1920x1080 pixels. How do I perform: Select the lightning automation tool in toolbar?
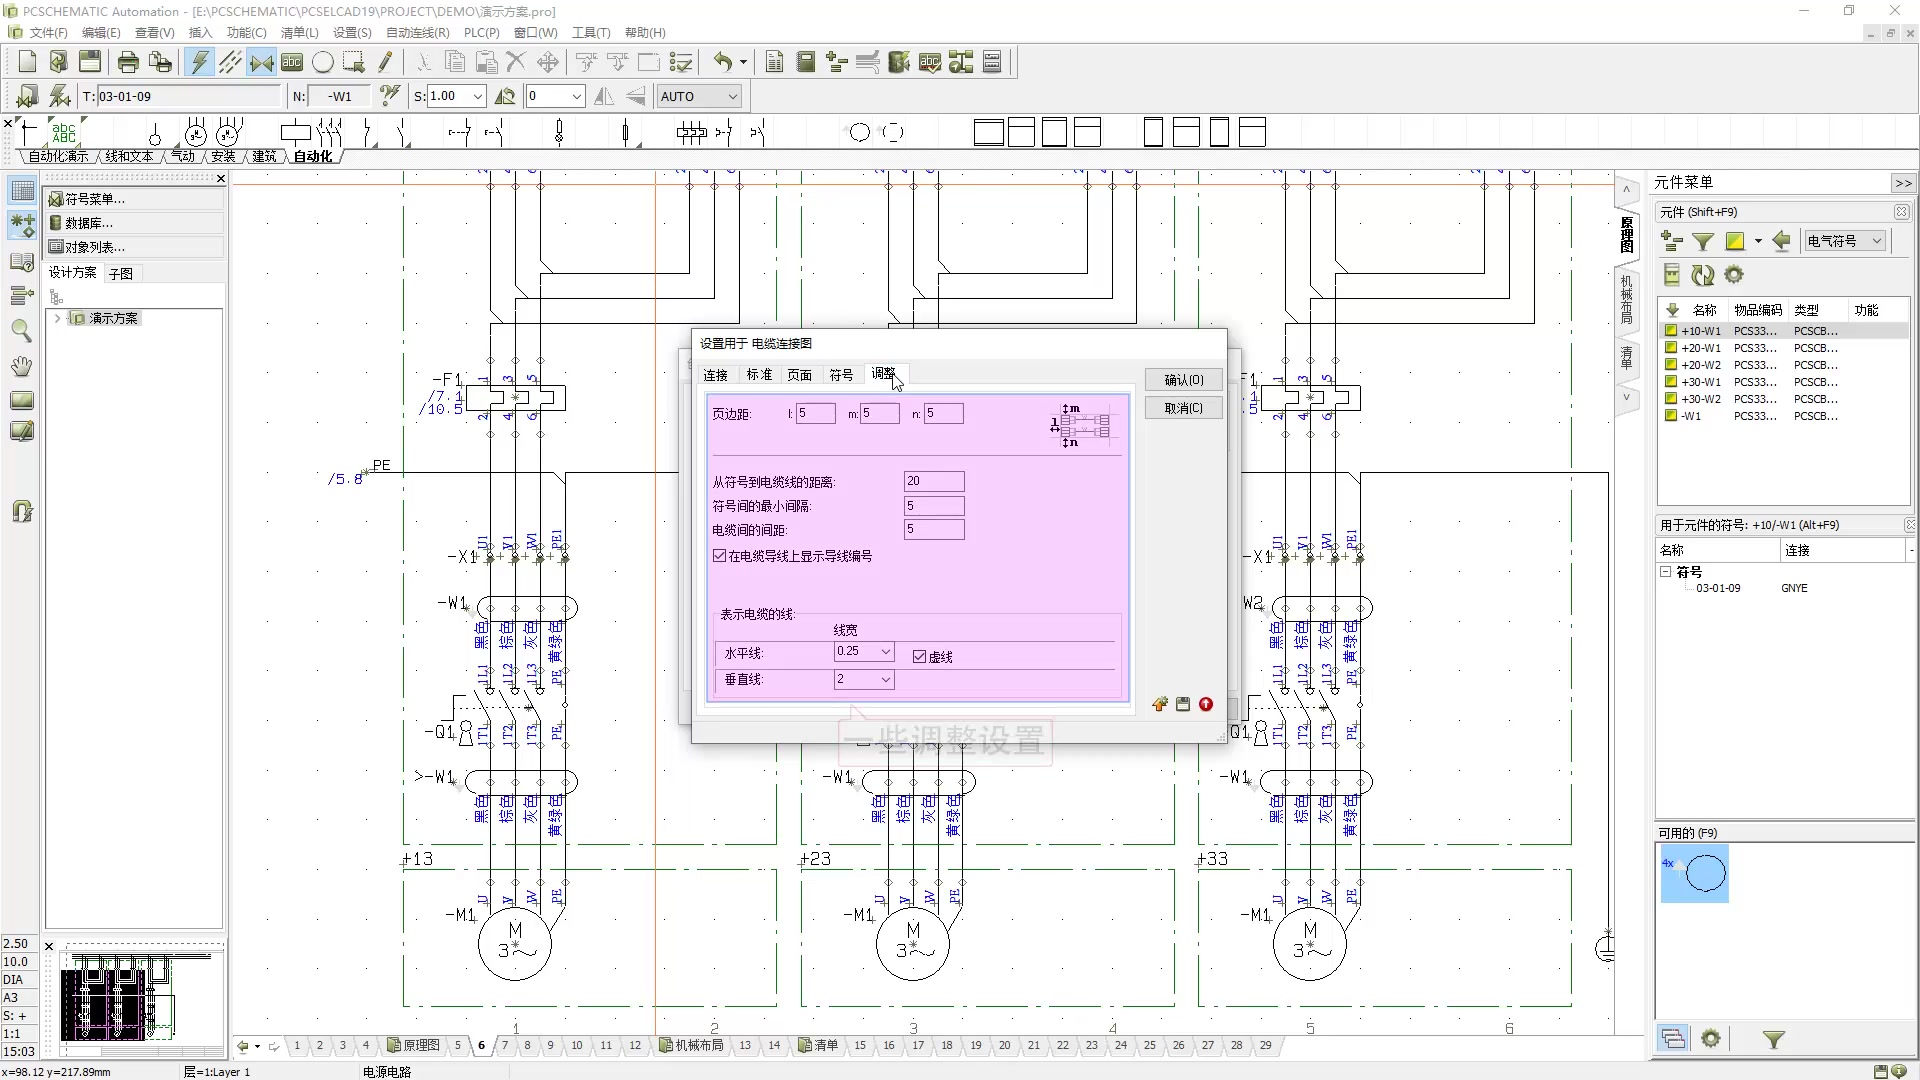200,61
